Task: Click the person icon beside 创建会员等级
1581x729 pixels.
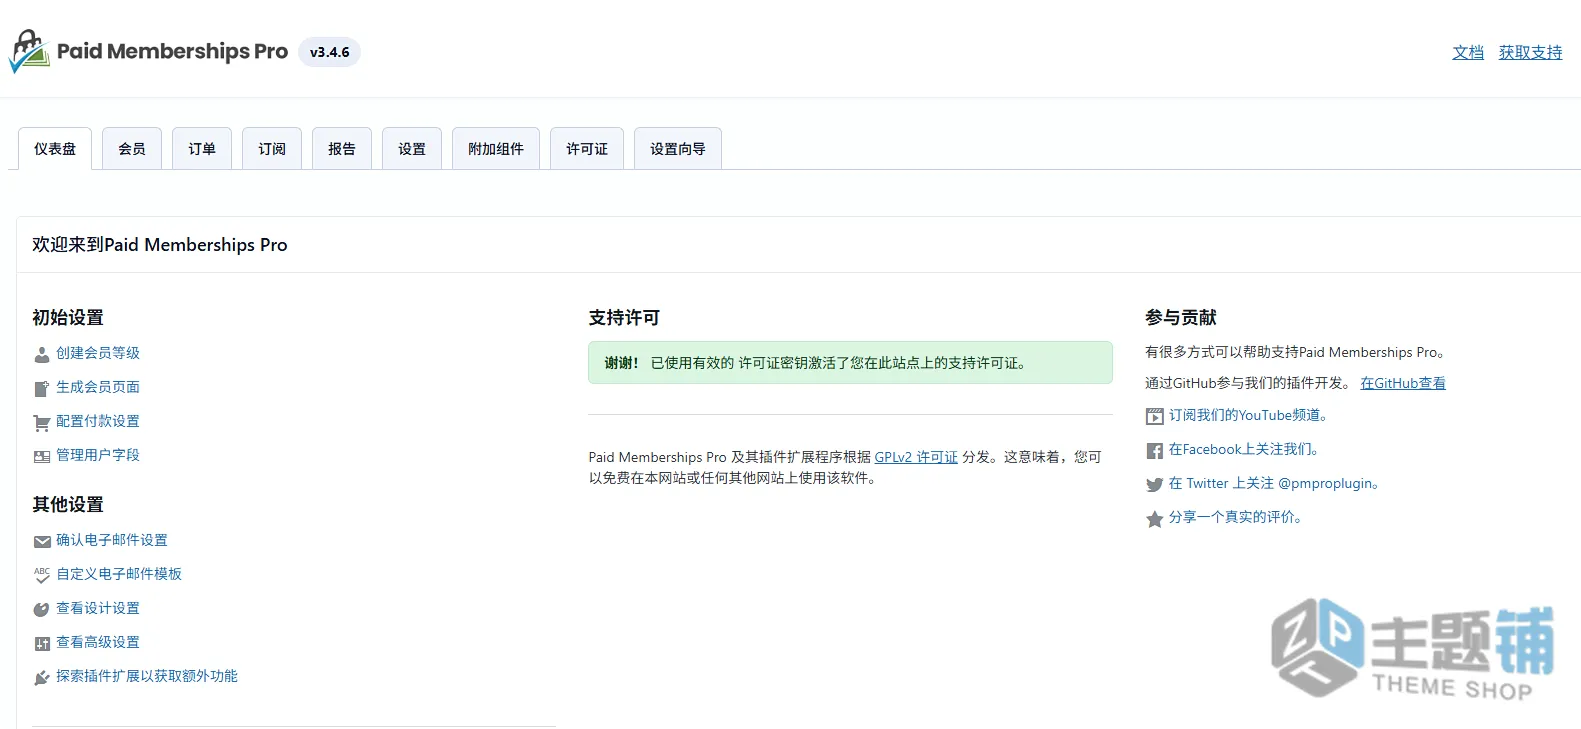Action: [x=42, y=354]
